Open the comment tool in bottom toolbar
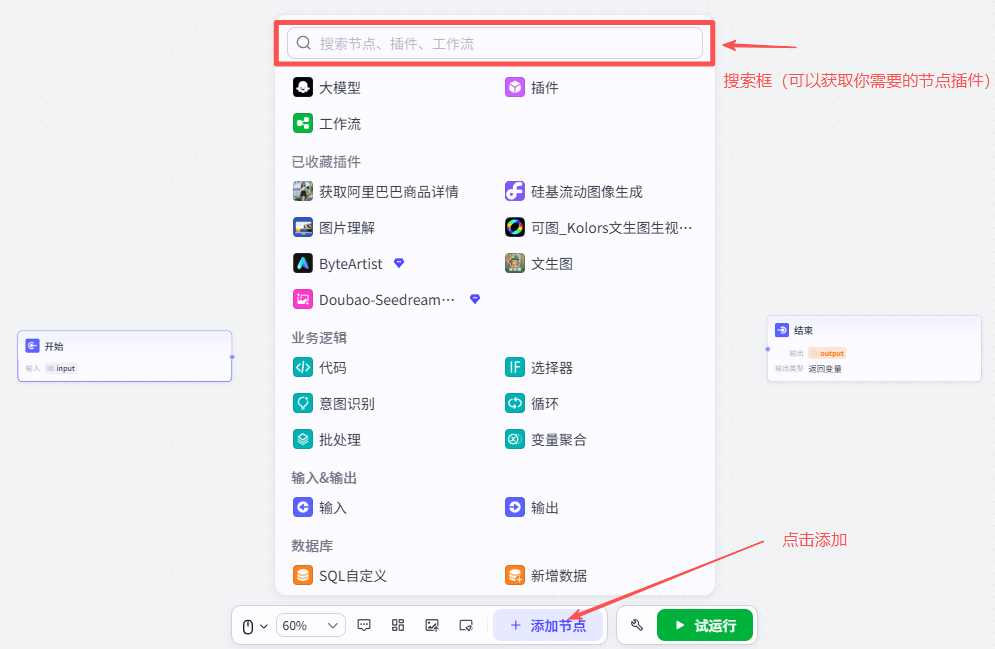 tap(364, 625)
